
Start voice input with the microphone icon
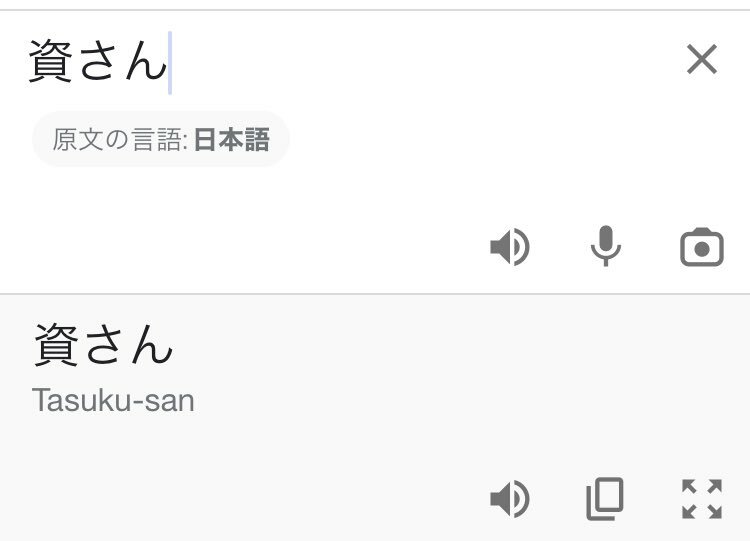[x=606, y=246]
